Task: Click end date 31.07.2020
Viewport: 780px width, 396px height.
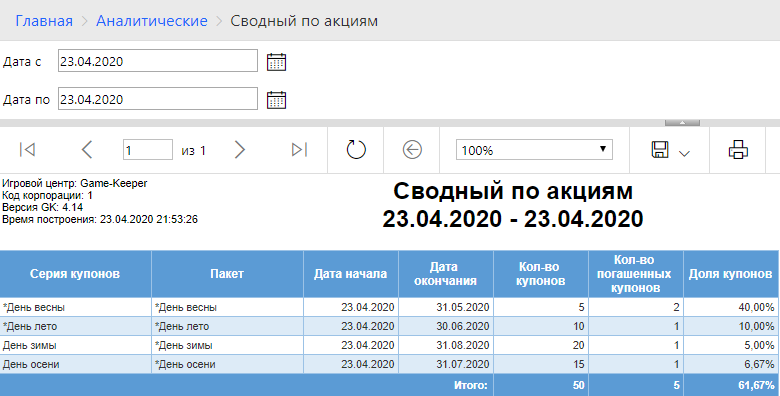Action: pos(463,364)
